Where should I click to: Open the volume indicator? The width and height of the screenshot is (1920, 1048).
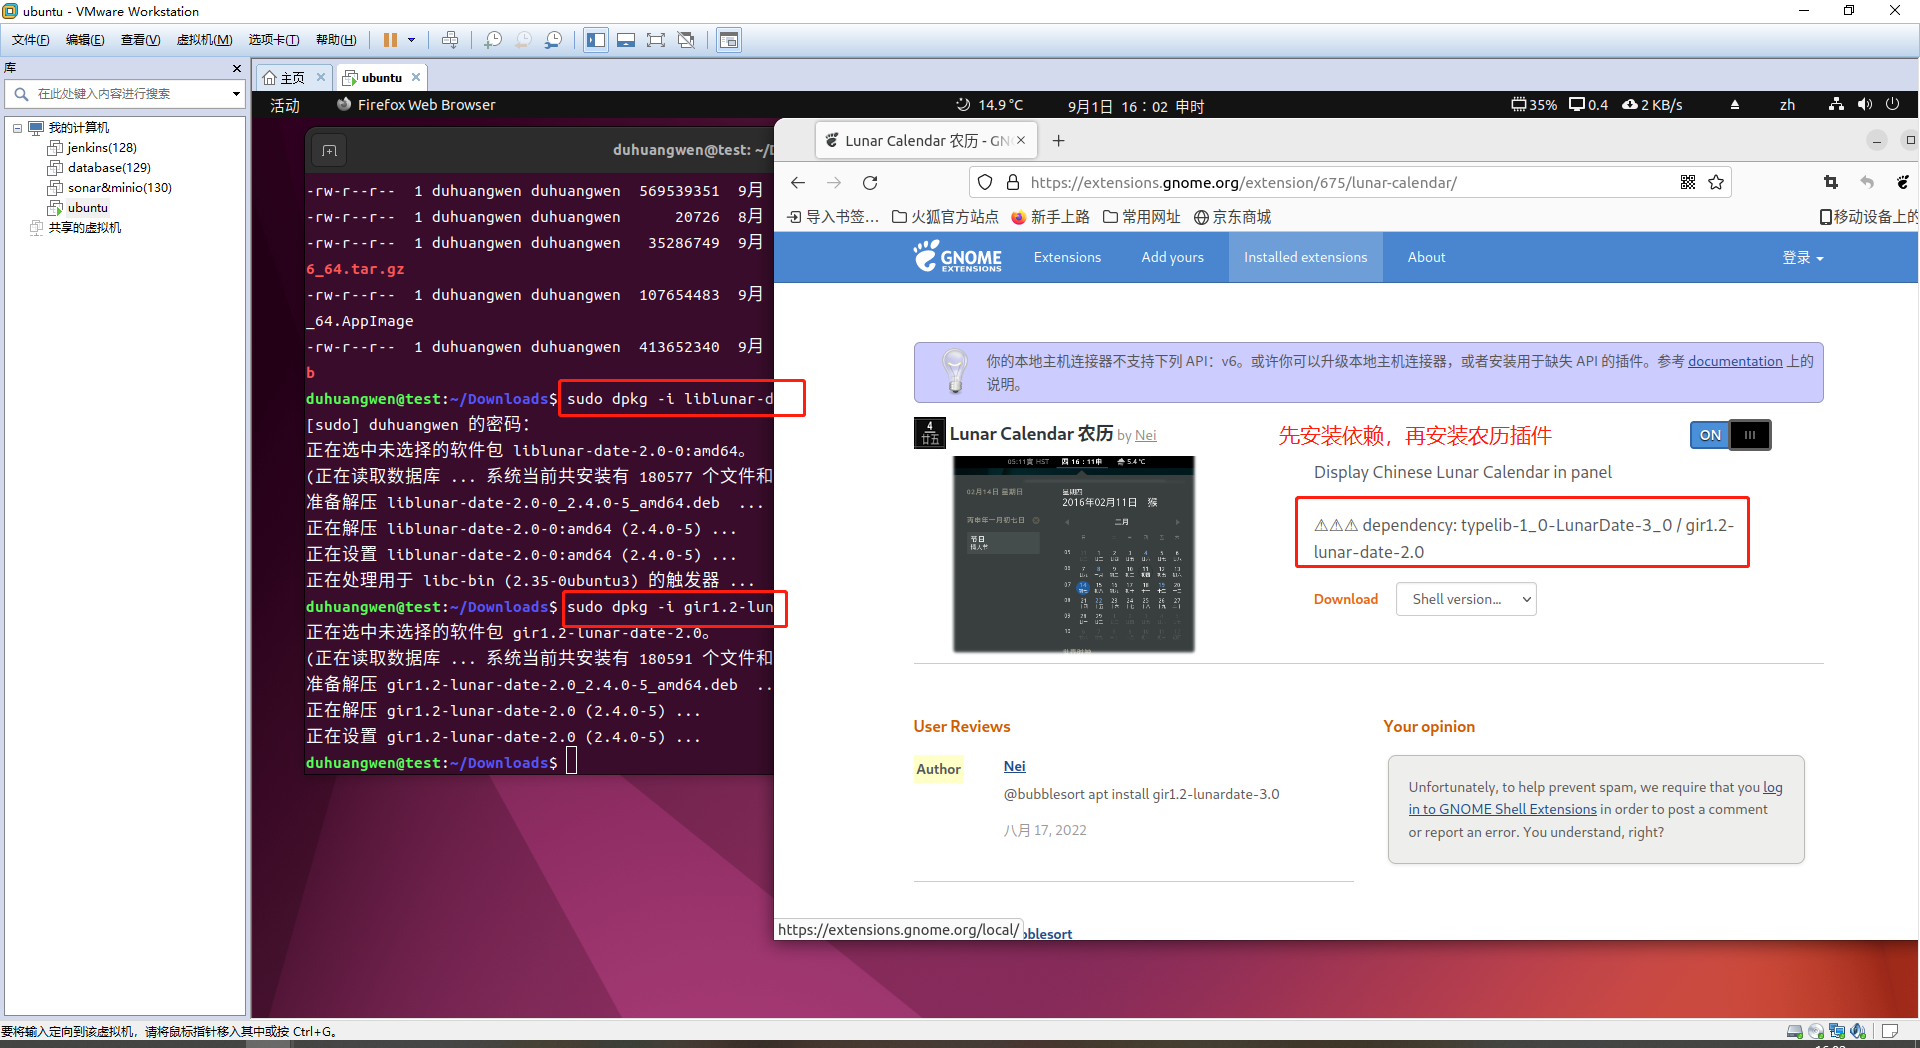pyautogui.click(x=1864, y=104)
